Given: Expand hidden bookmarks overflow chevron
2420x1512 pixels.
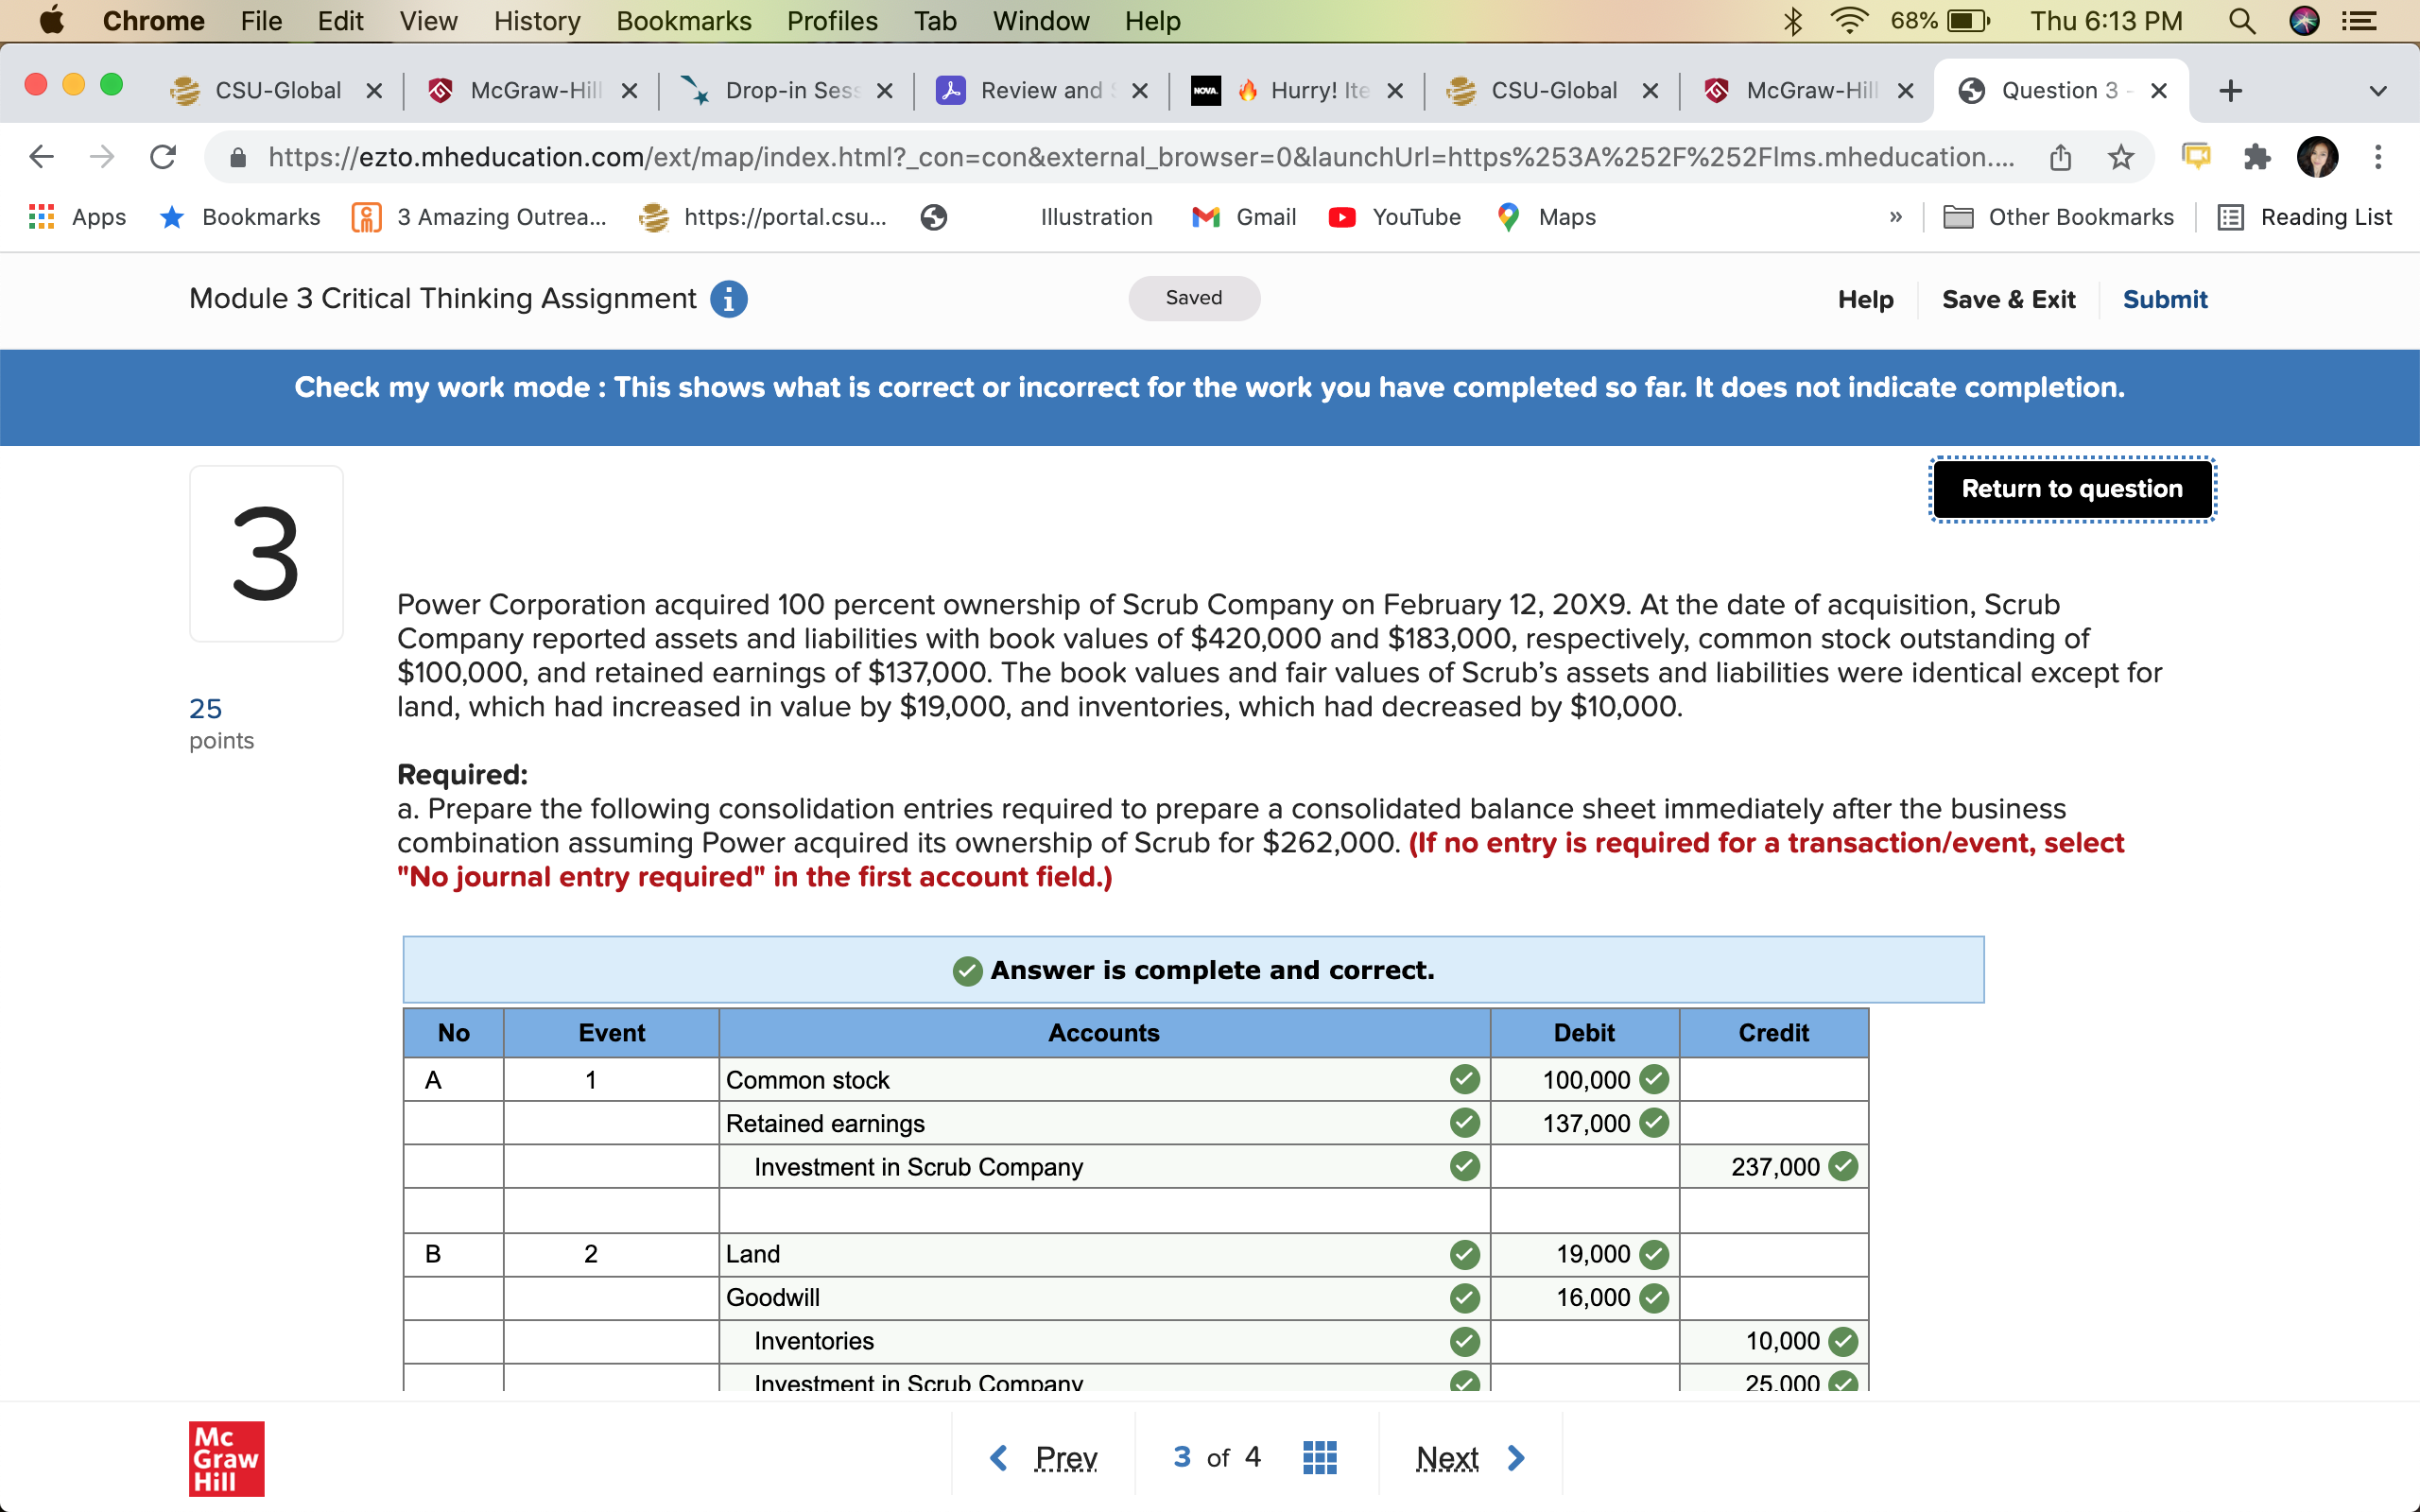Looking at the screenshot, I should [1895, 217].
